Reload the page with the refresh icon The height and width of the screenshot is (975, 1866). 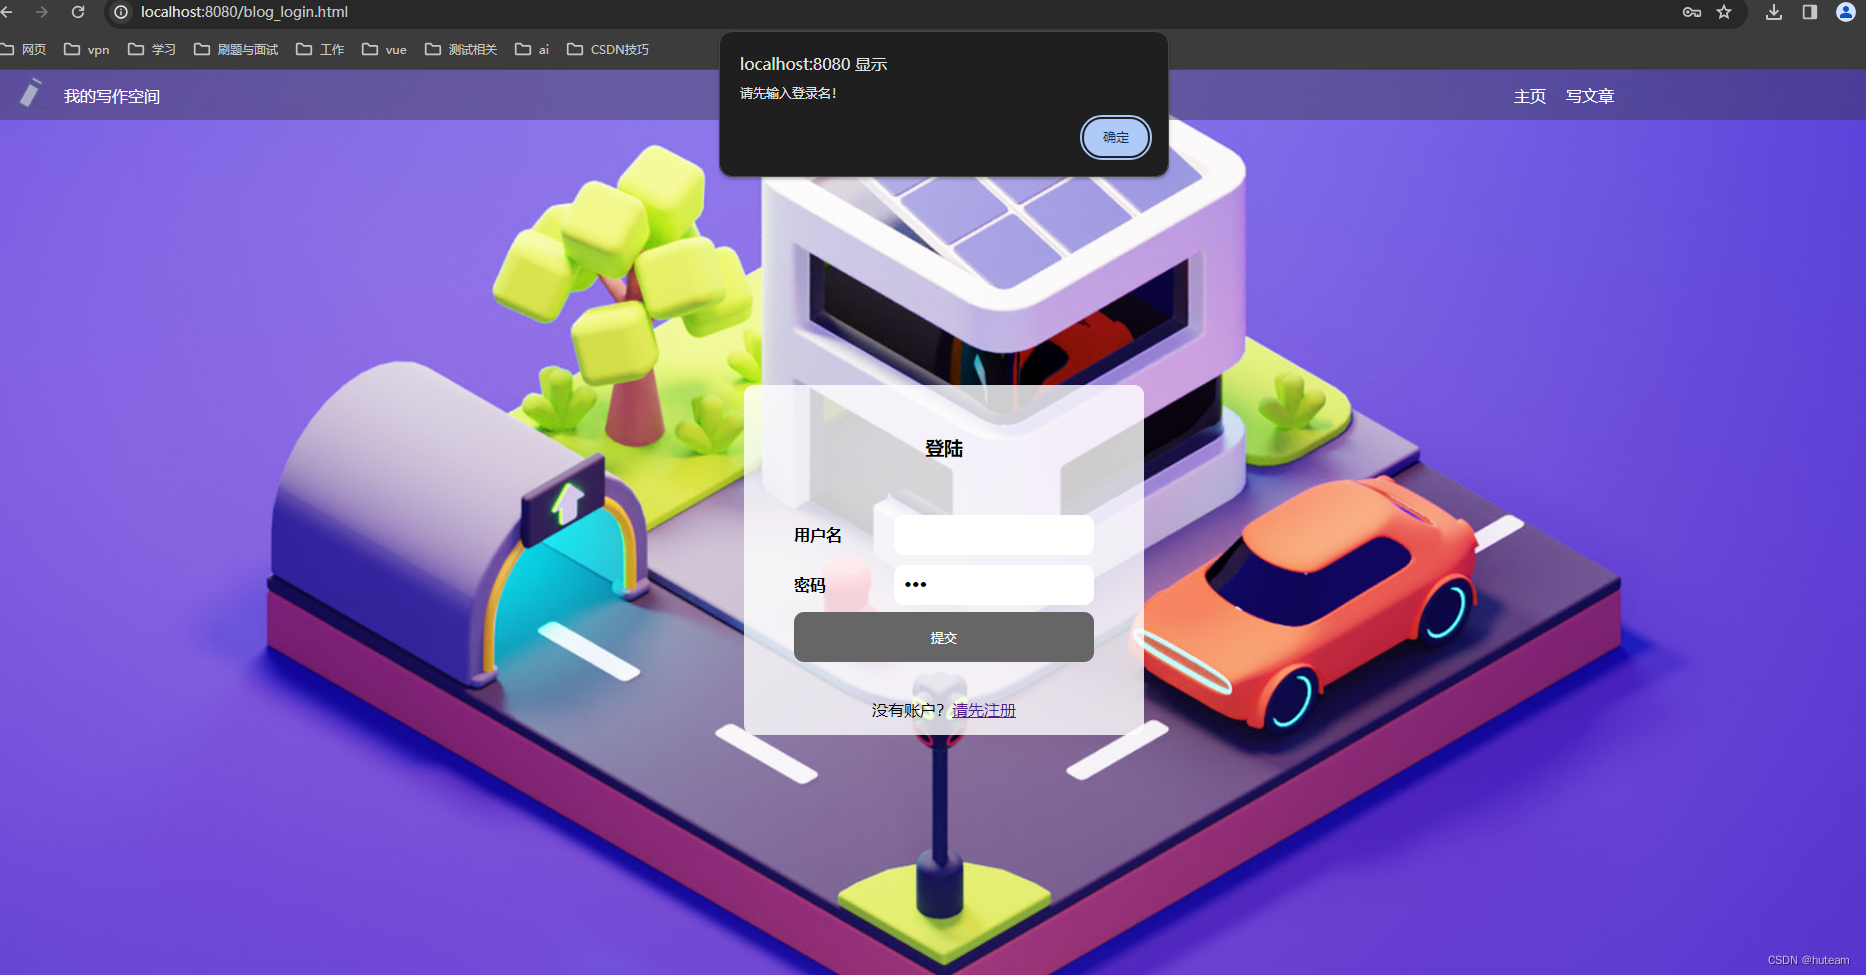(78, 12)
